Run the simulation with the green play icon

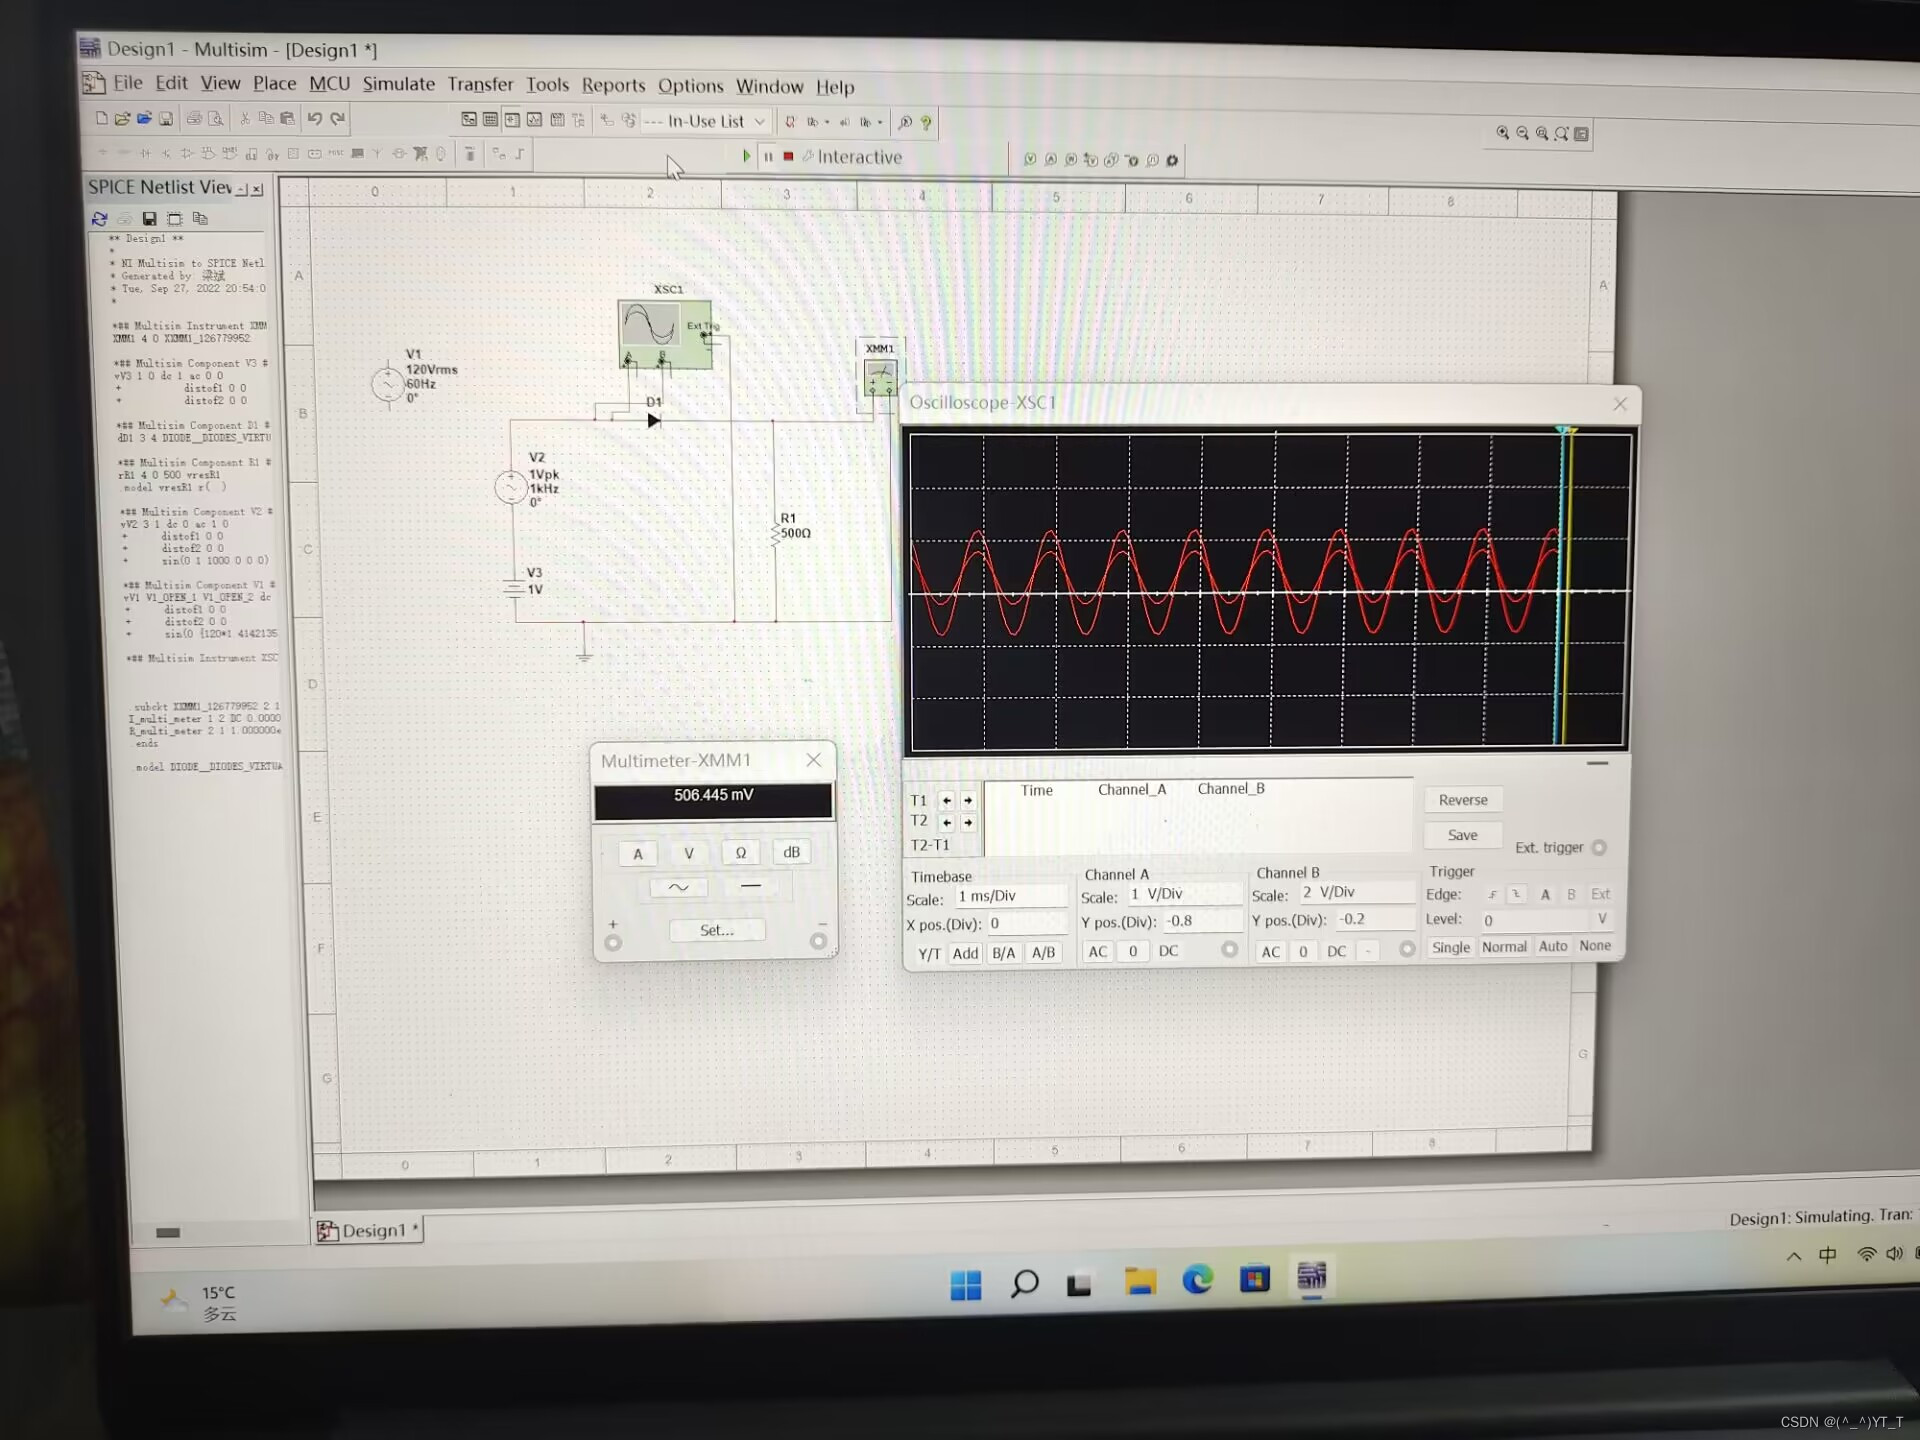coord(746,156)
